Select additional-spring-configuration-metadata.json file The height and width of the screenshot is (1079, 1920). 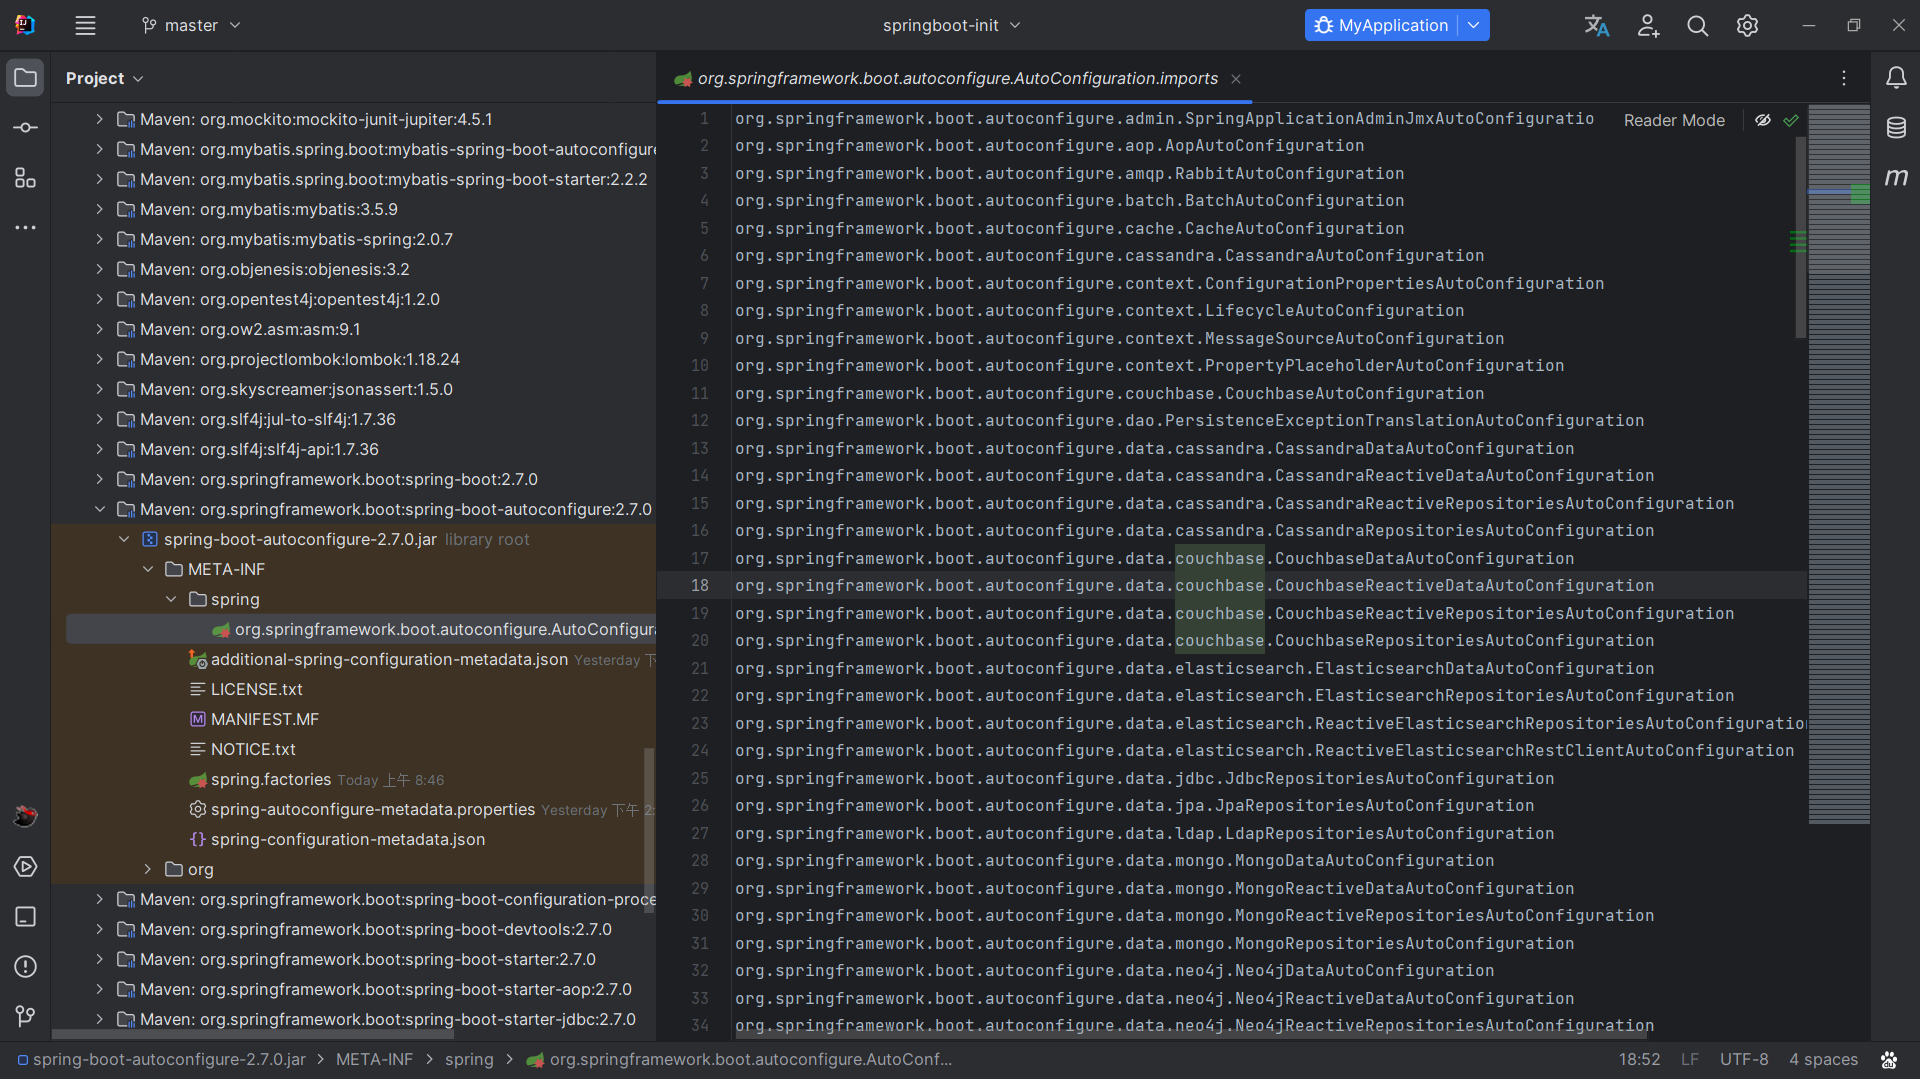click(389, 659)
